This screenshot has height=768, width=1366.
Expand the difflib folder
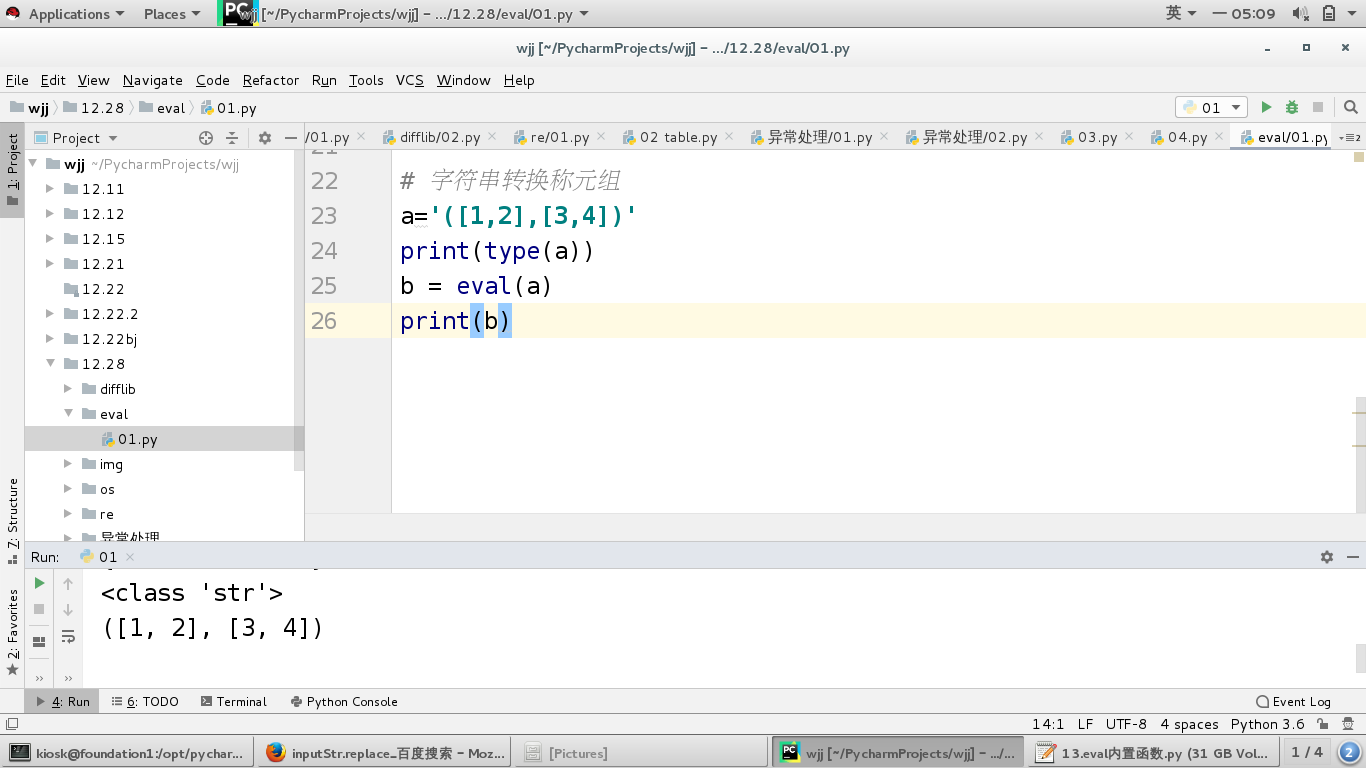tap(68, 388)
